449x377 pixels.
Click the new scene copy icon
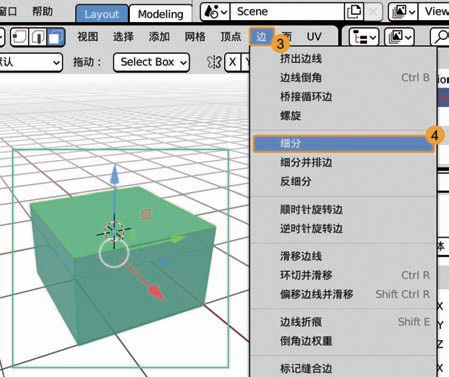click(354, 12)
